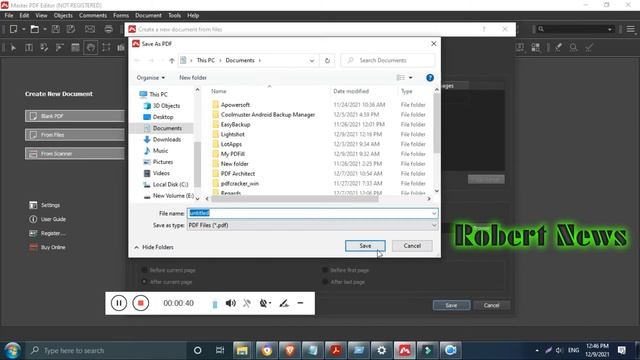Click the New folder button
This screenshot has width=640, height=360.
193,78
